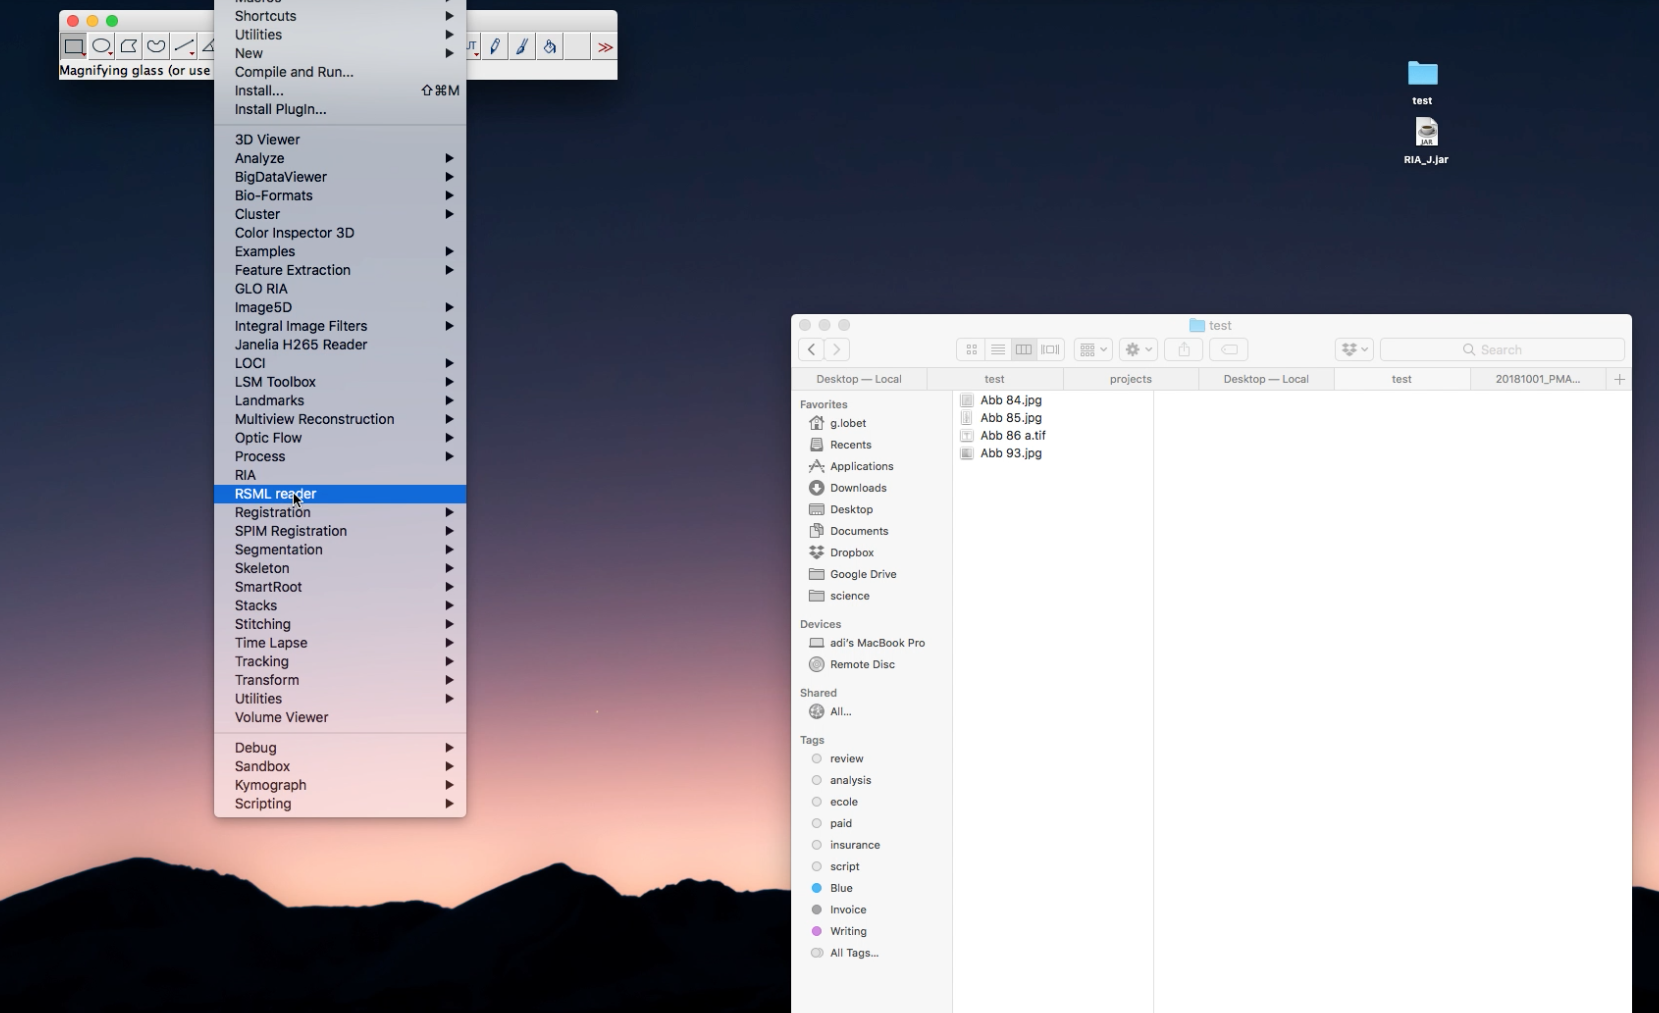Switch Finder to column view
This screenshot has width=1659, height=1013.
pyautogui.click(x=1023, y=349)
